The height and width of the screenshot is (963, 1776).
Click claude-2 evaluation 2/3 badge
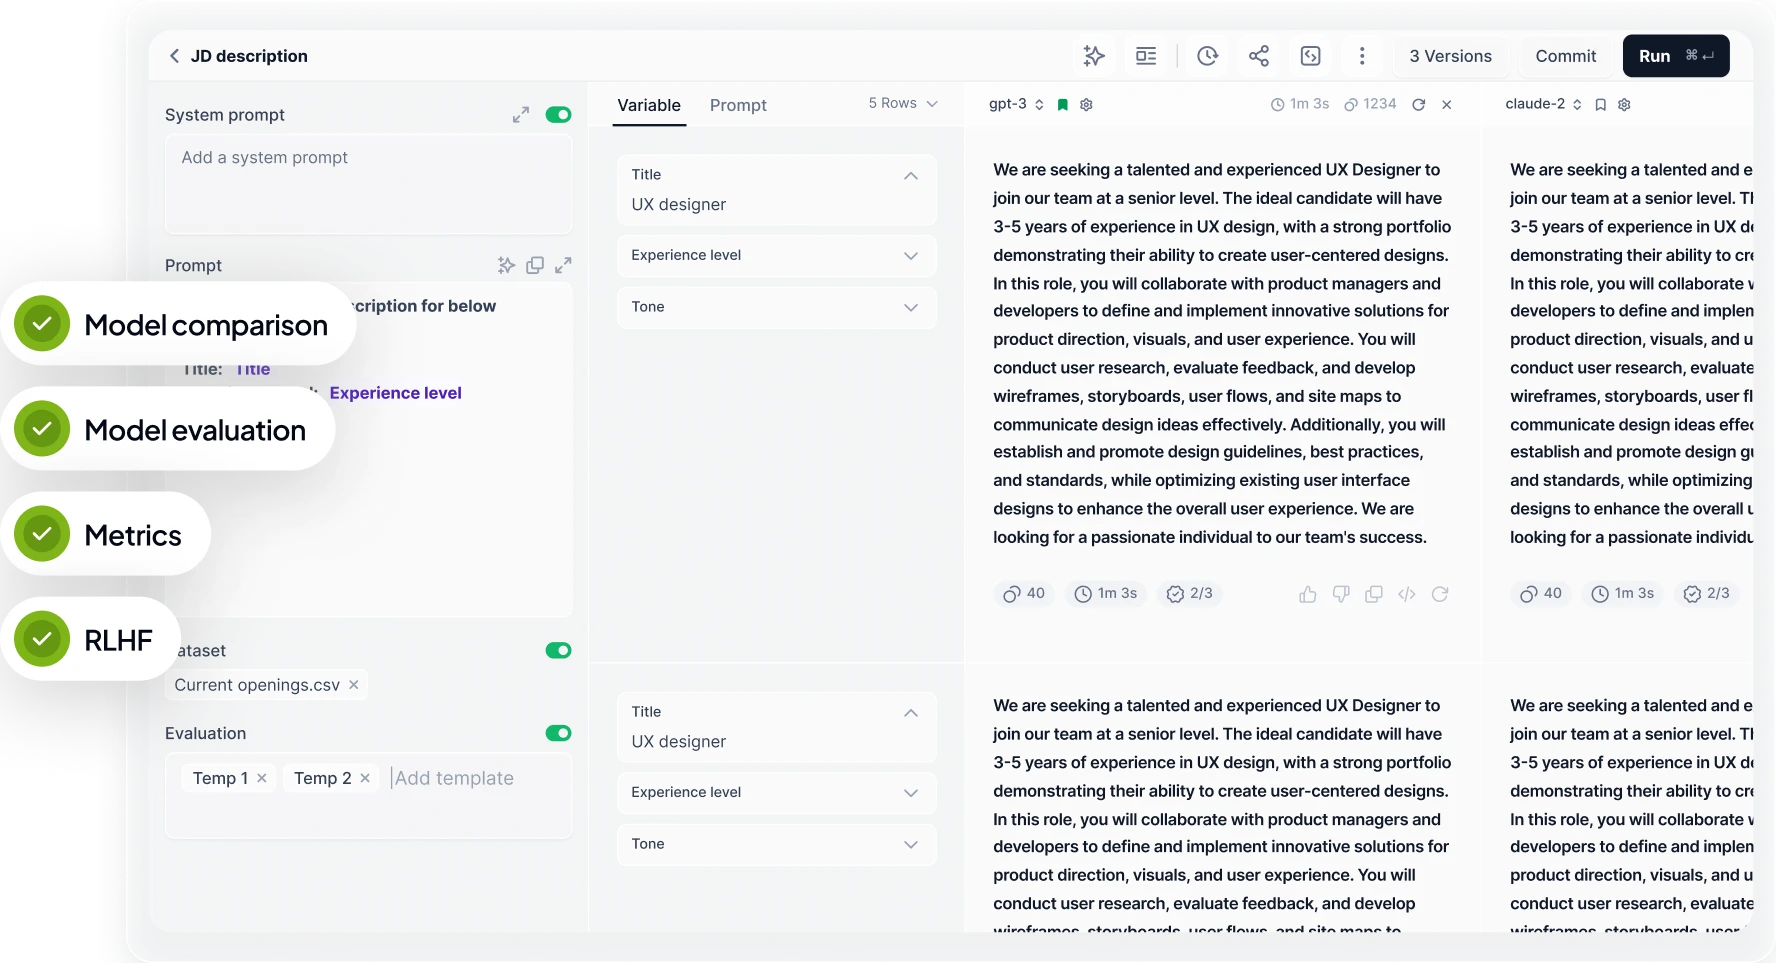tap(1707, 594)
